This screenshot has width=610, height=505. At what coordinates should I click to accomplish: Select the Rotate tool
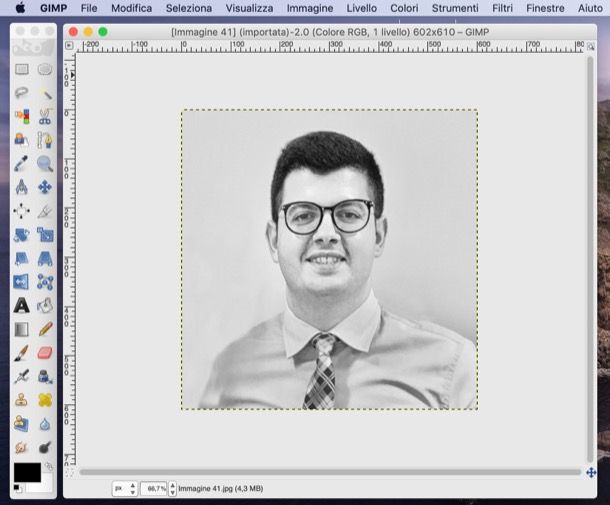pos(22,235)
